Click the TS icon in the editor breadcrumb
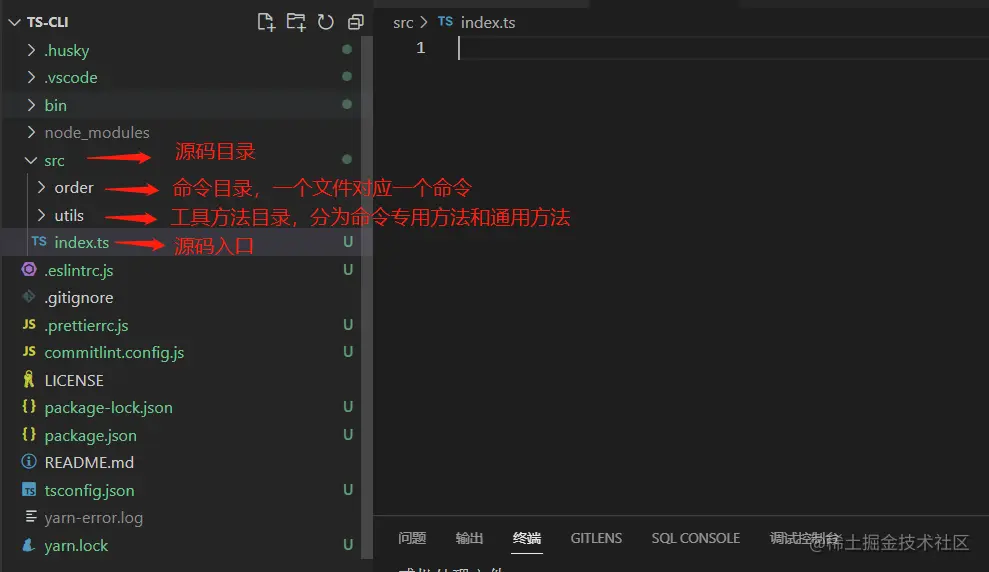The width and height of the screenshot is (989, 572). [445, 21]
